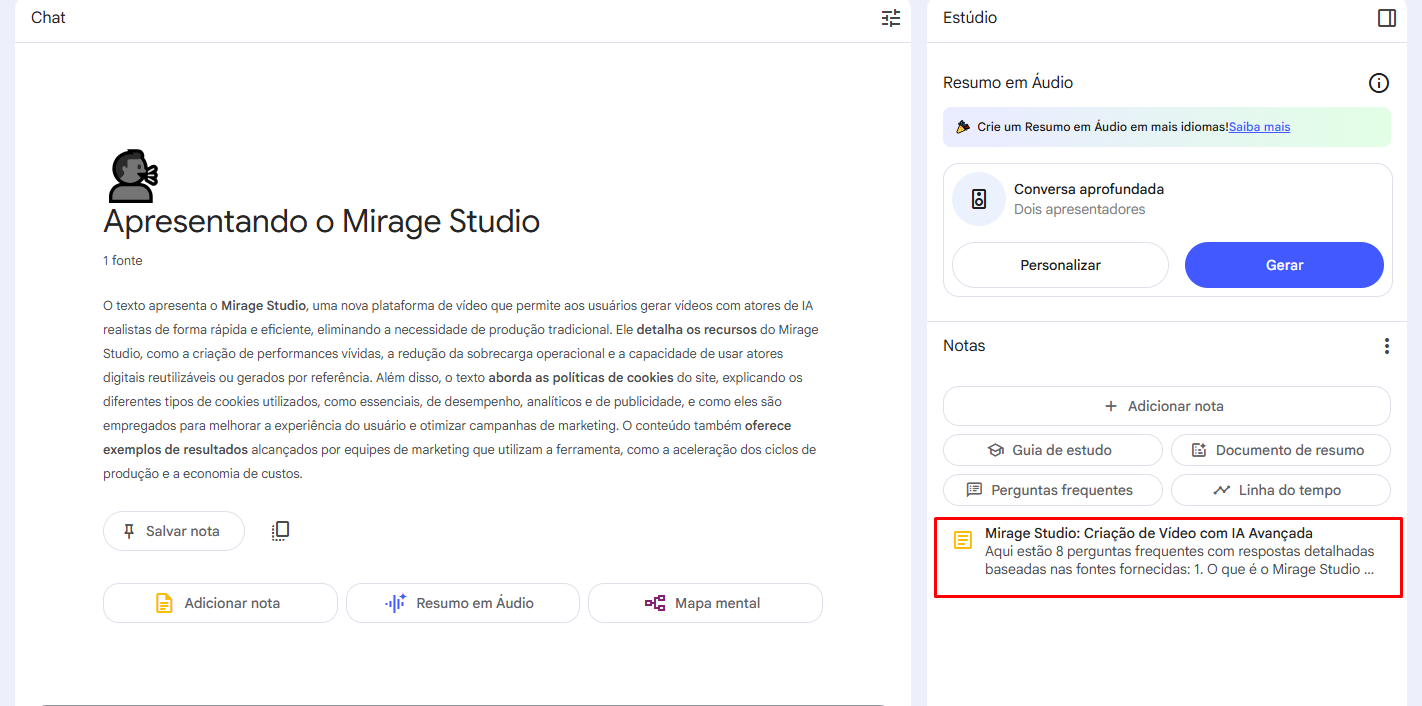The image size is (1422, 706).
Task: Collapse the Estúdio panel icon
Action: [x=1386, y=18]
